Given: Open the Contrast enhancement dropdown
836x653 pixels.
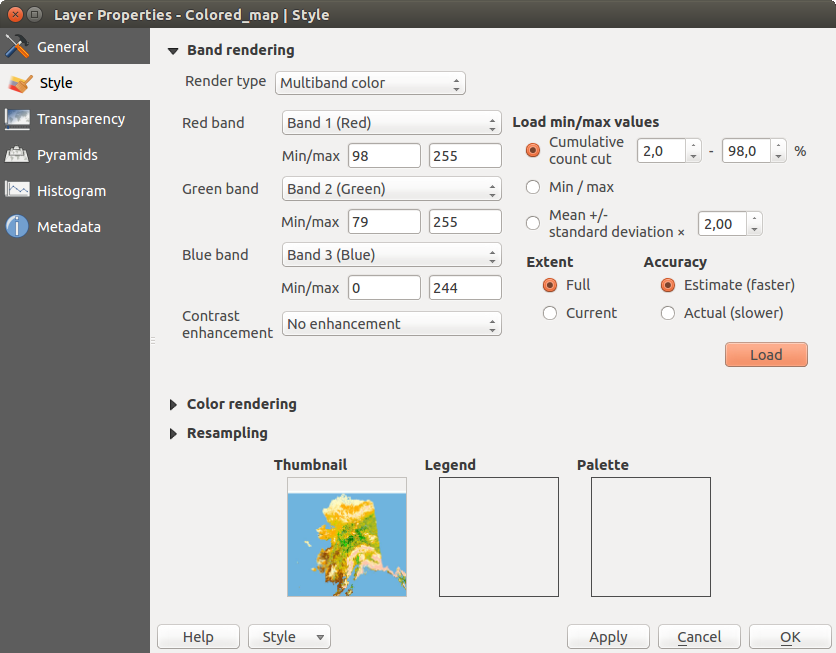Looking at the screenshot, I should click(391, 324).
